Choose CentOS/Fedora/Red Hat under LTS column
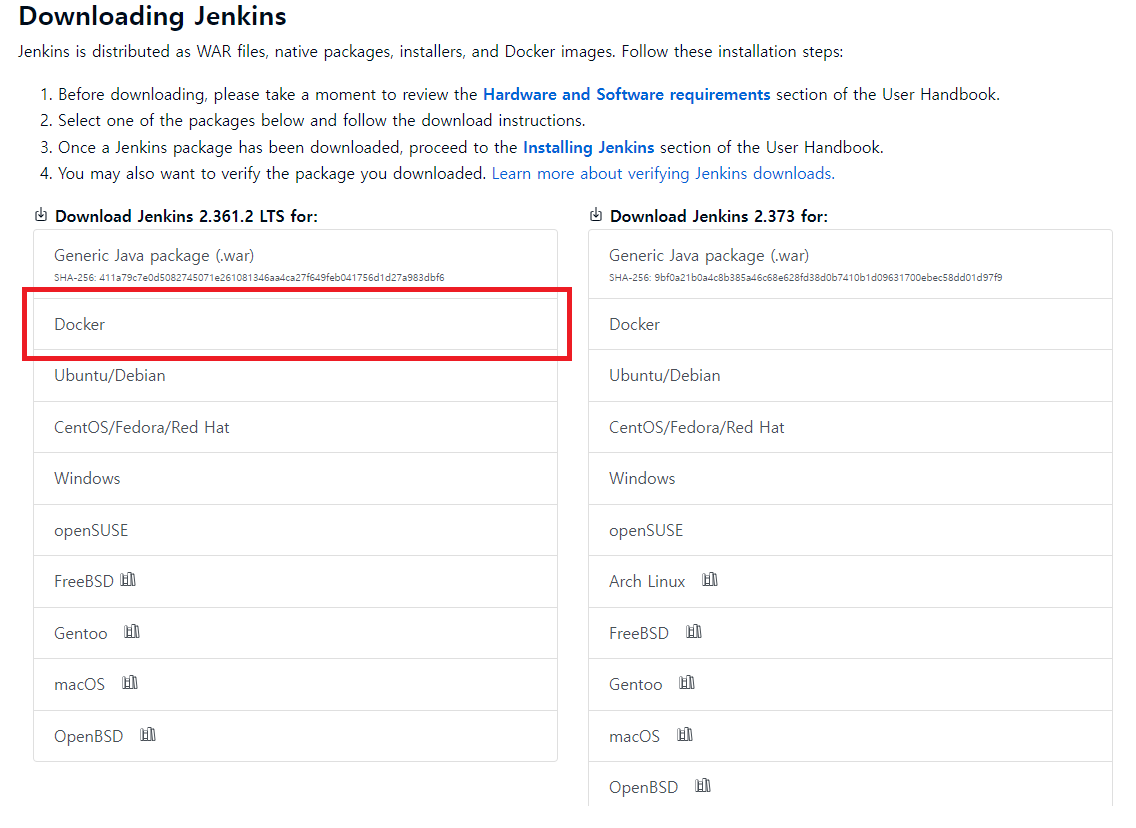 pos(296,427)
